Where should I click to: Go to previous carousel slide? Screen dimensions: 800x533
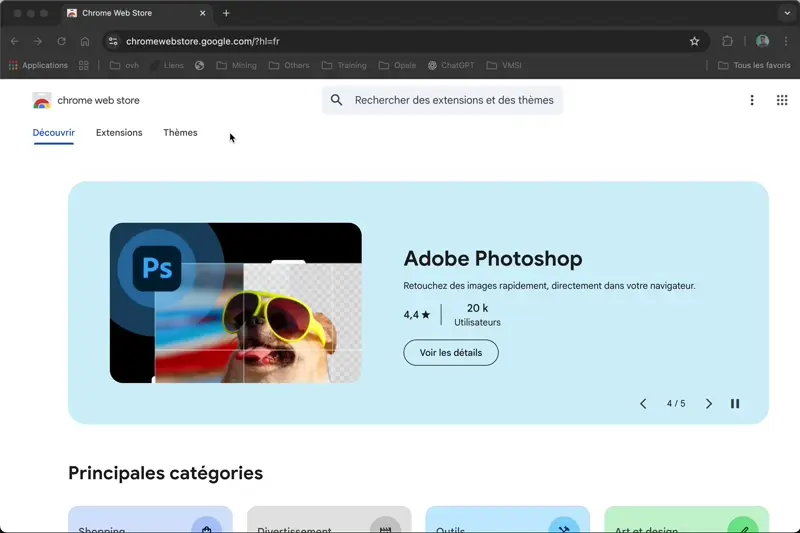coord(643,403)
